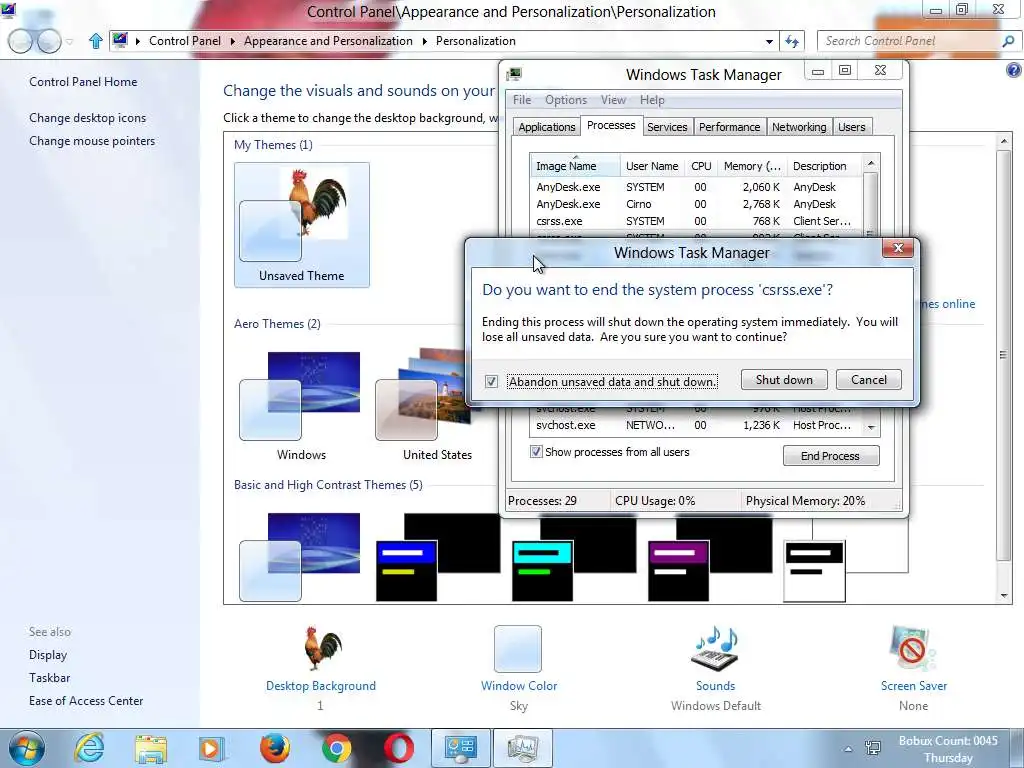Click the Task Manager title bar icon
The height and width of the screenshot is (768, 1024).
pos(514,74)
